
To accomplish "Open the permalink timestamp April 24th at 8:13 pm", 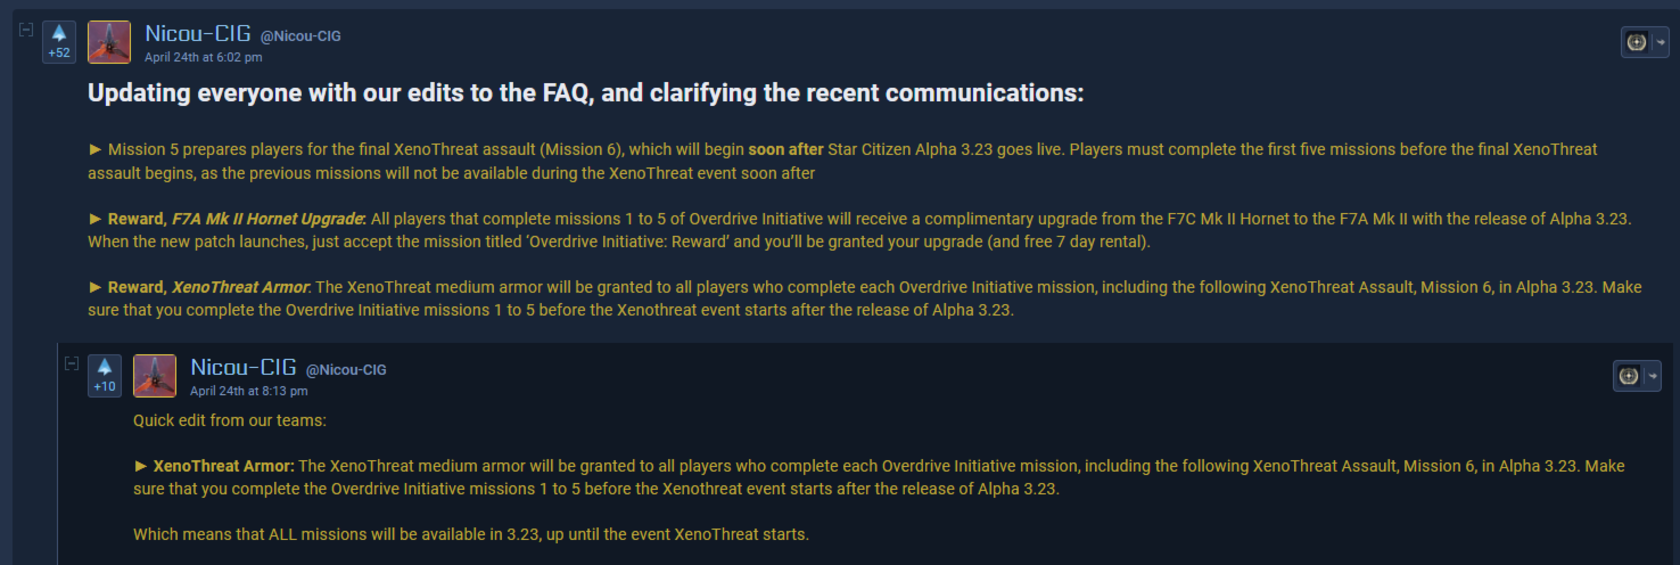I will (249, 391).
